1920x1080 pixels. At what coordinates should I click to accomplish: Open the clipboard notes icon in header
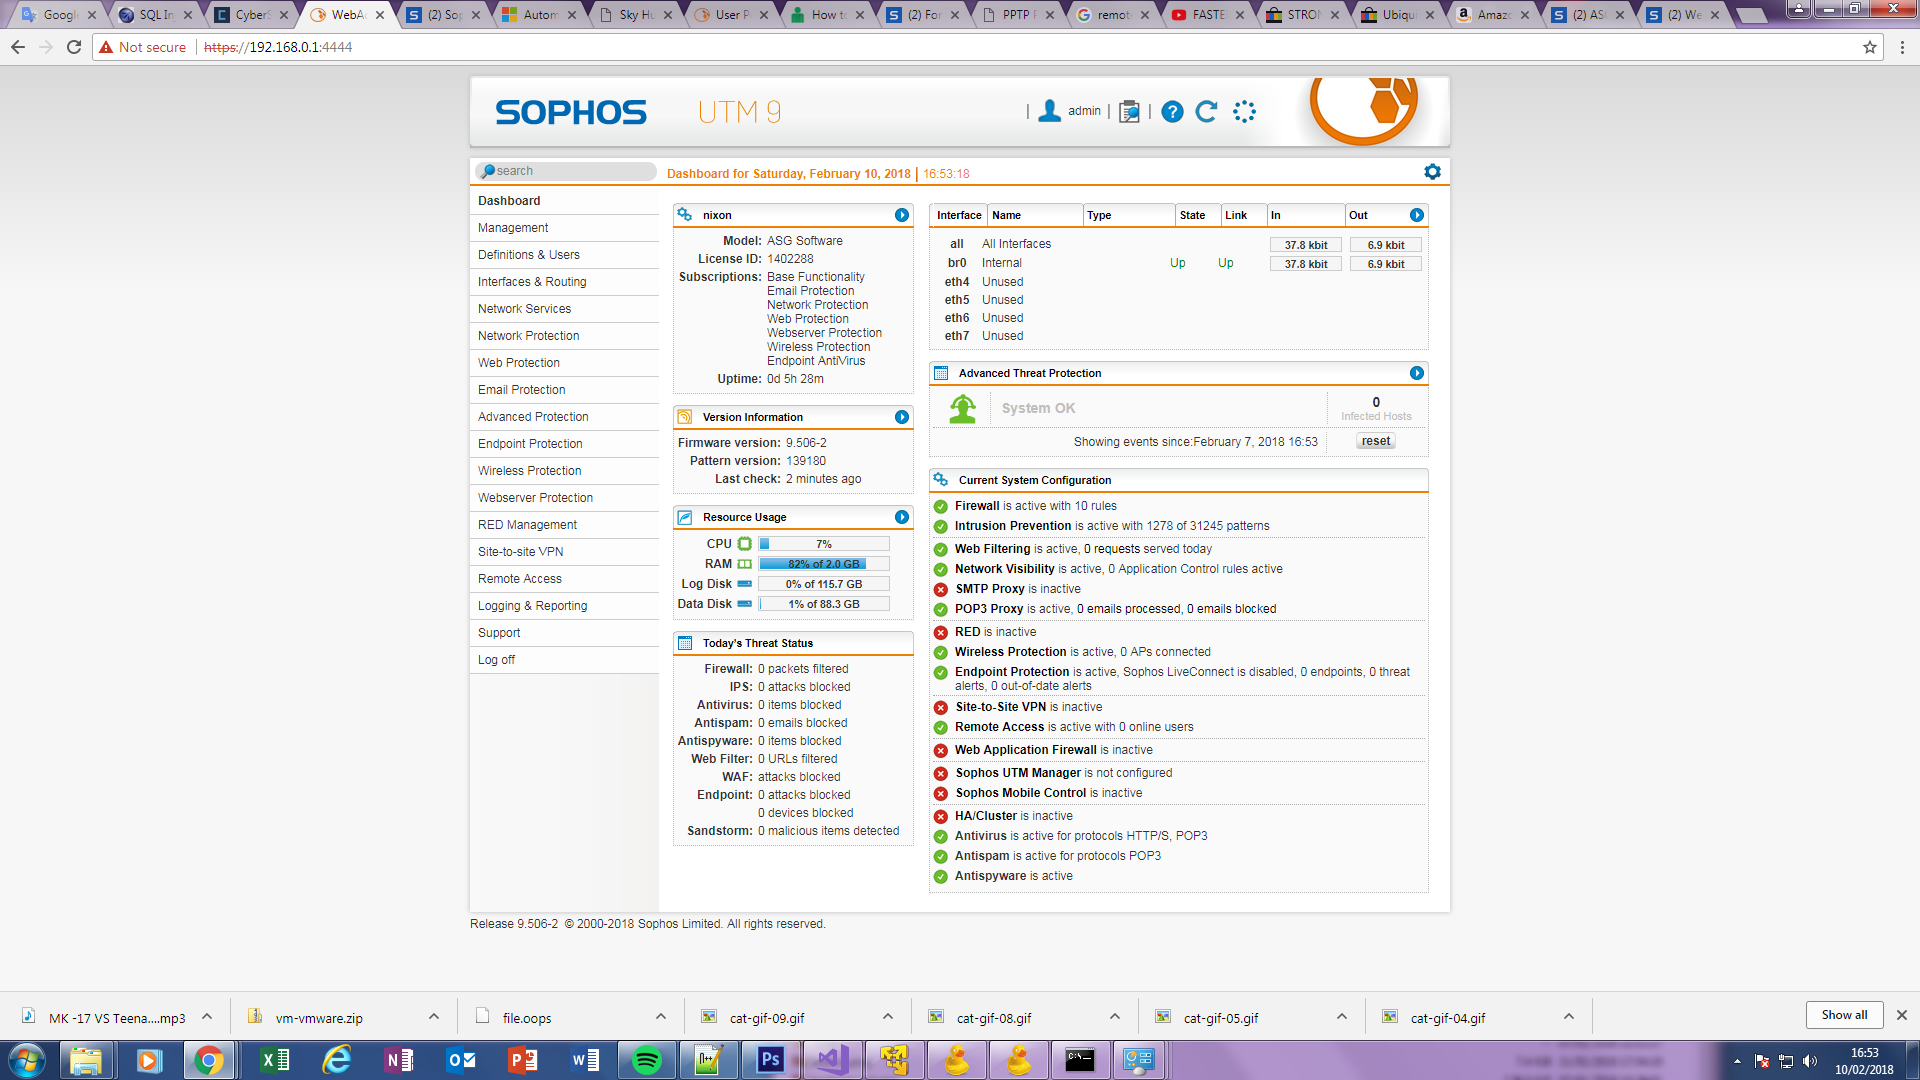(1129, 112)
